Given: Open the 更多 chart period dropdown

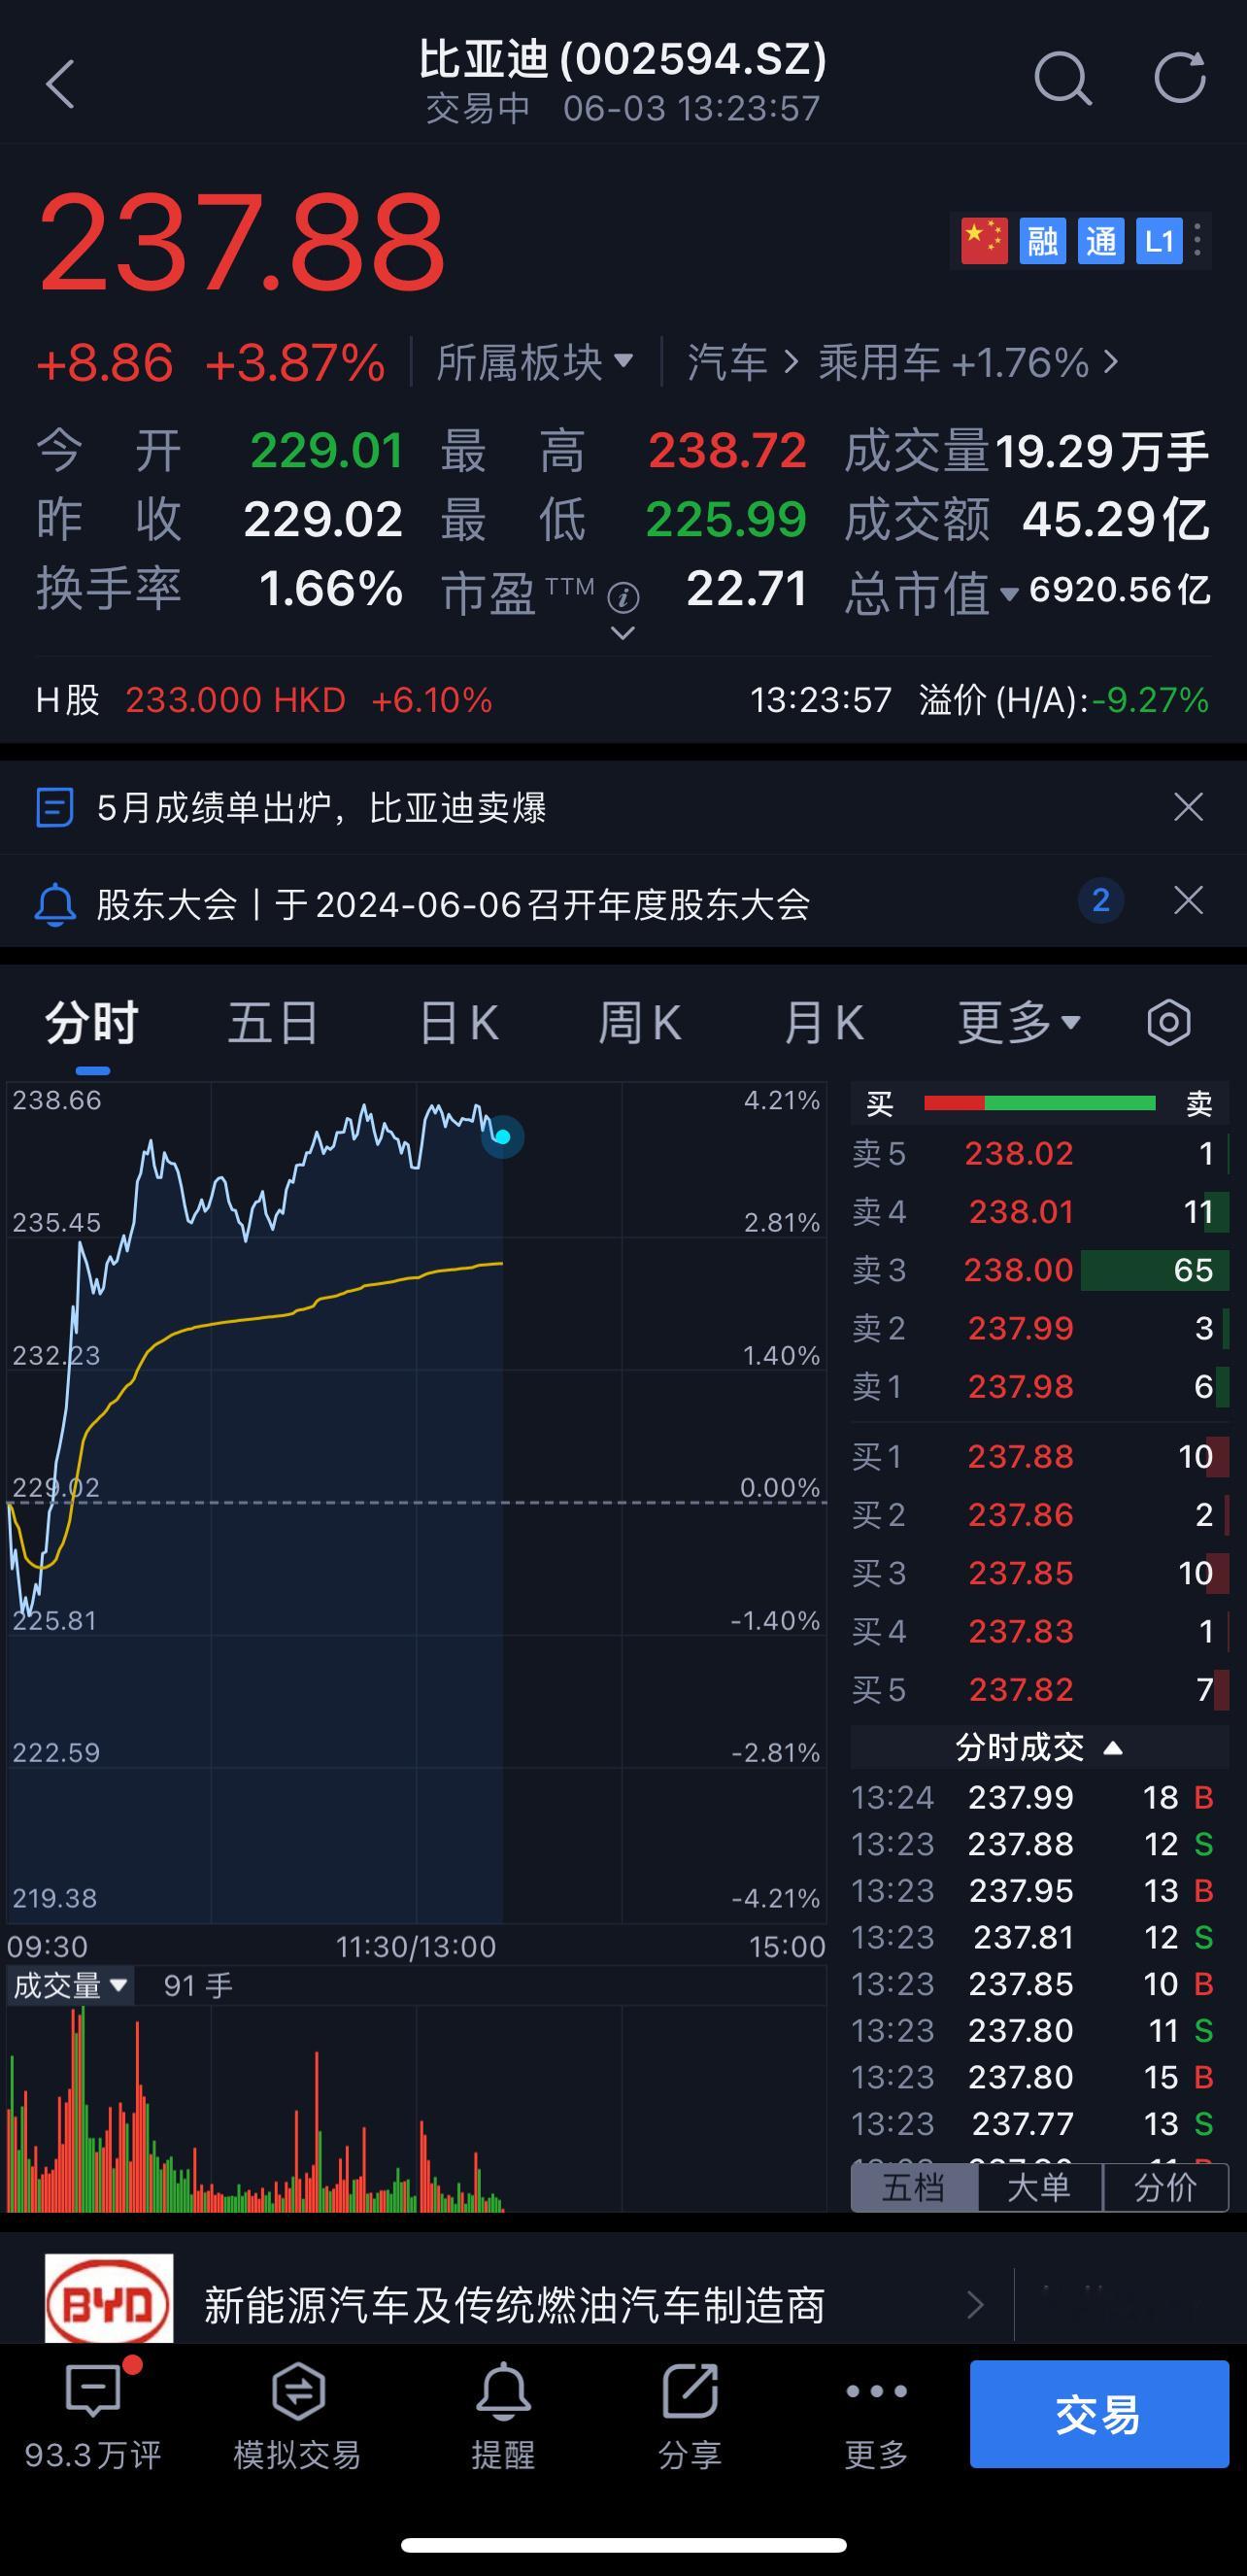Looking at the screenshot, I should pos(1019,1022).
